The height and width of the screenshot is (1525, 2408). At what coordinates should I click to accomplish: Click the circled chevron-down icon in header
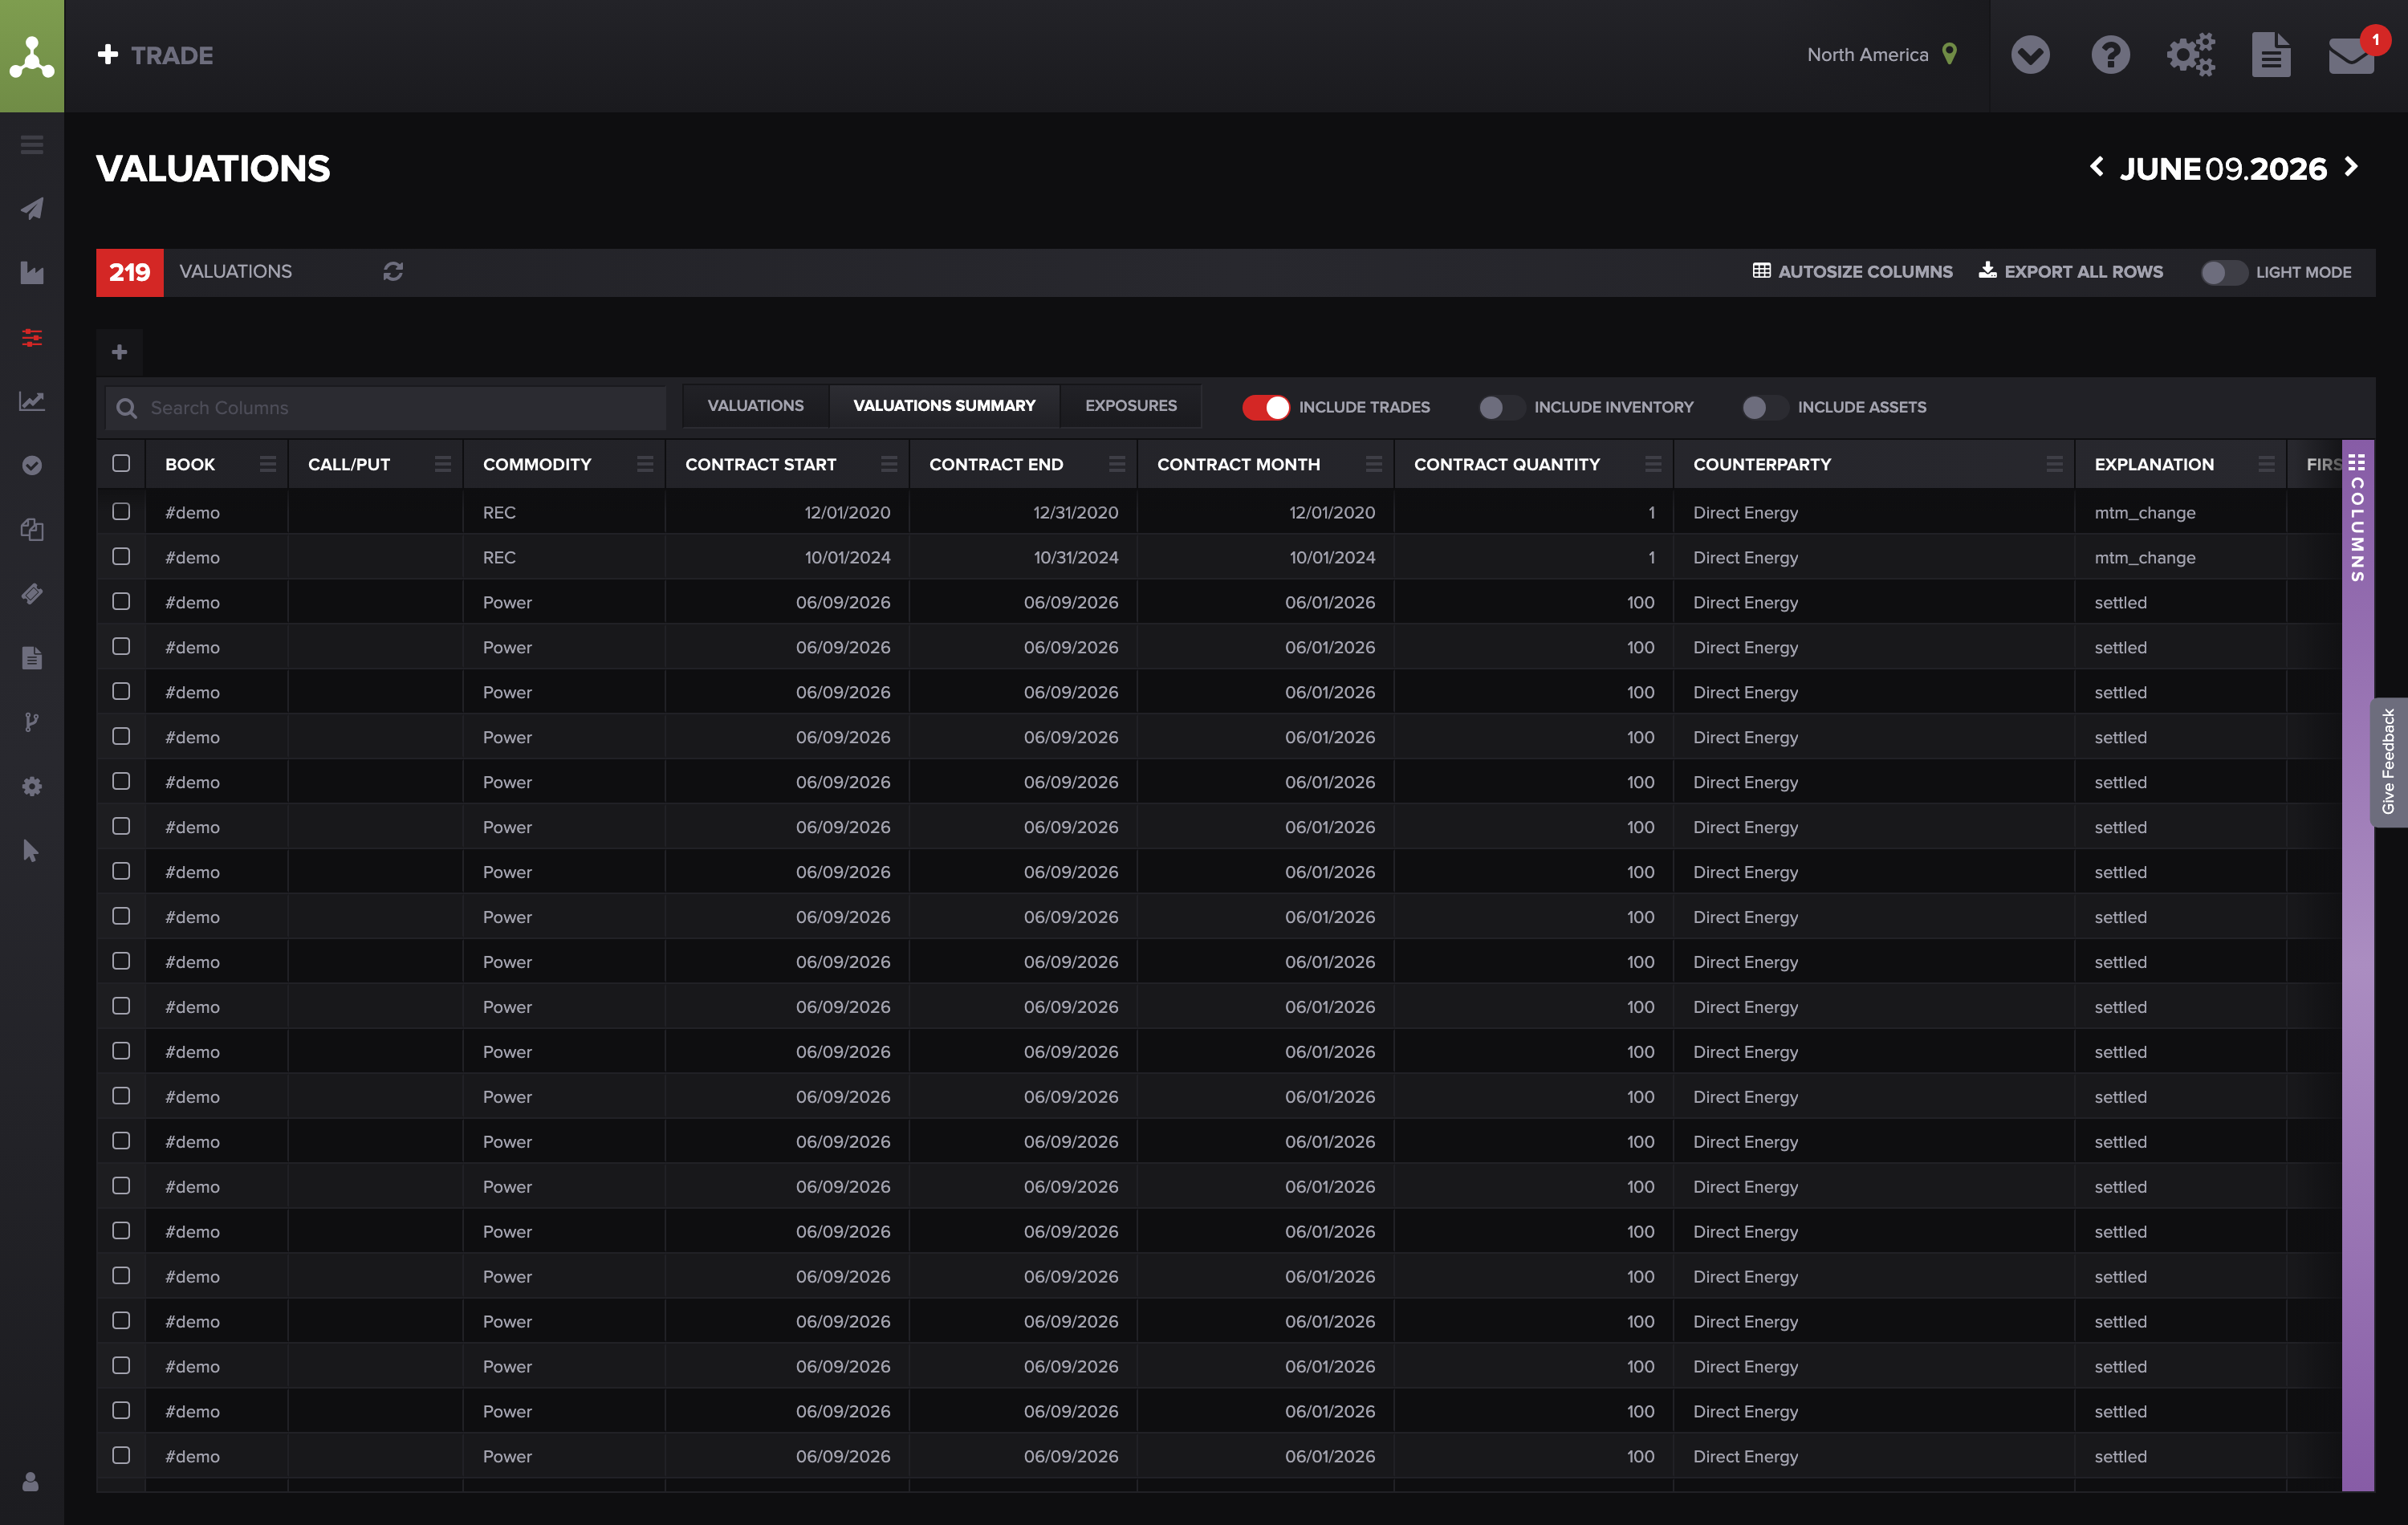[2030, 55]
